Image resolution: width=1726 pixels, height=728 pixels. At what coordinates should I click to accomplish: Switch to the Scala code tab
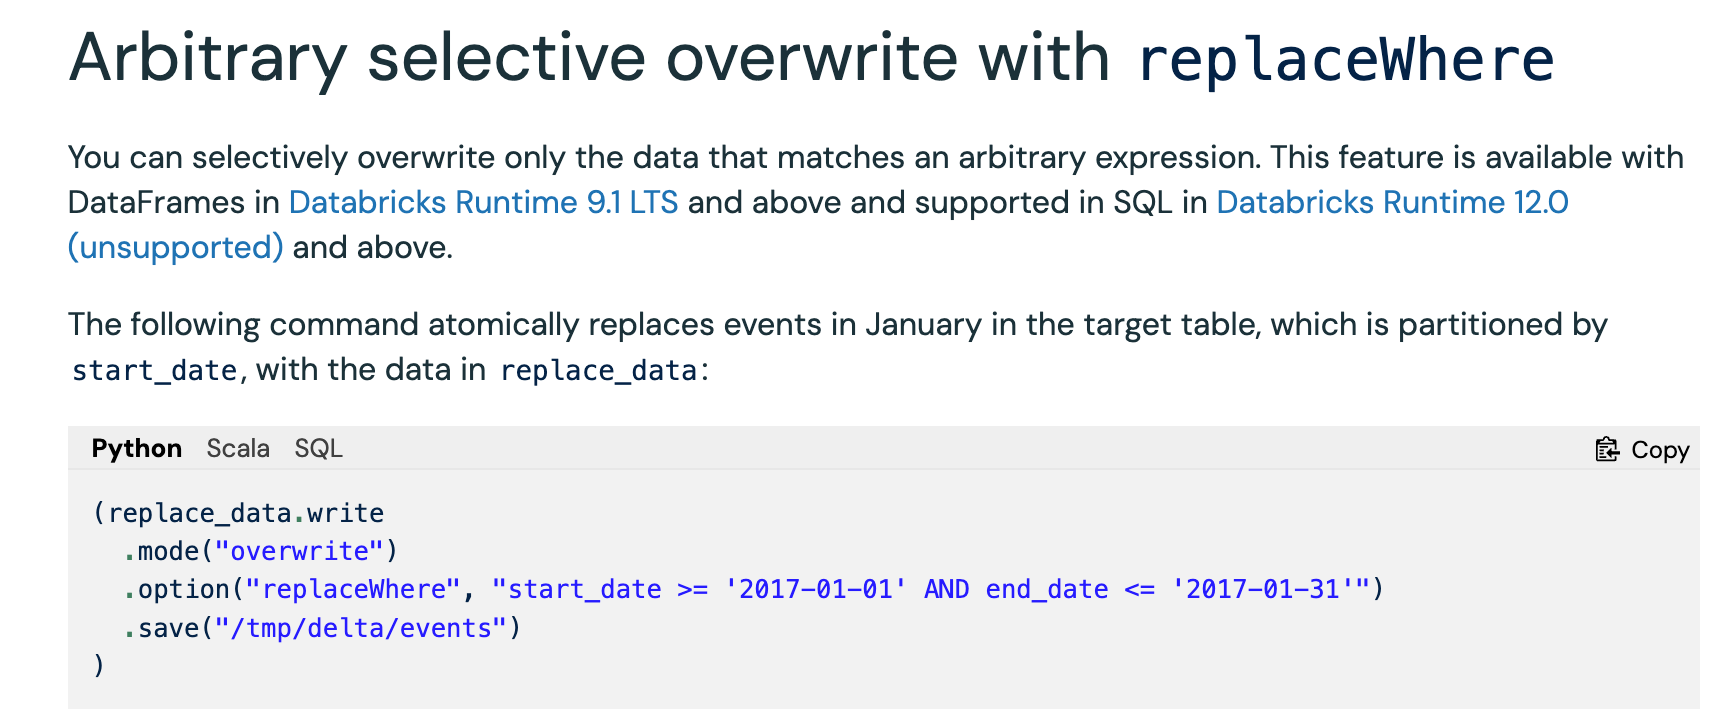tap(238, 448)
